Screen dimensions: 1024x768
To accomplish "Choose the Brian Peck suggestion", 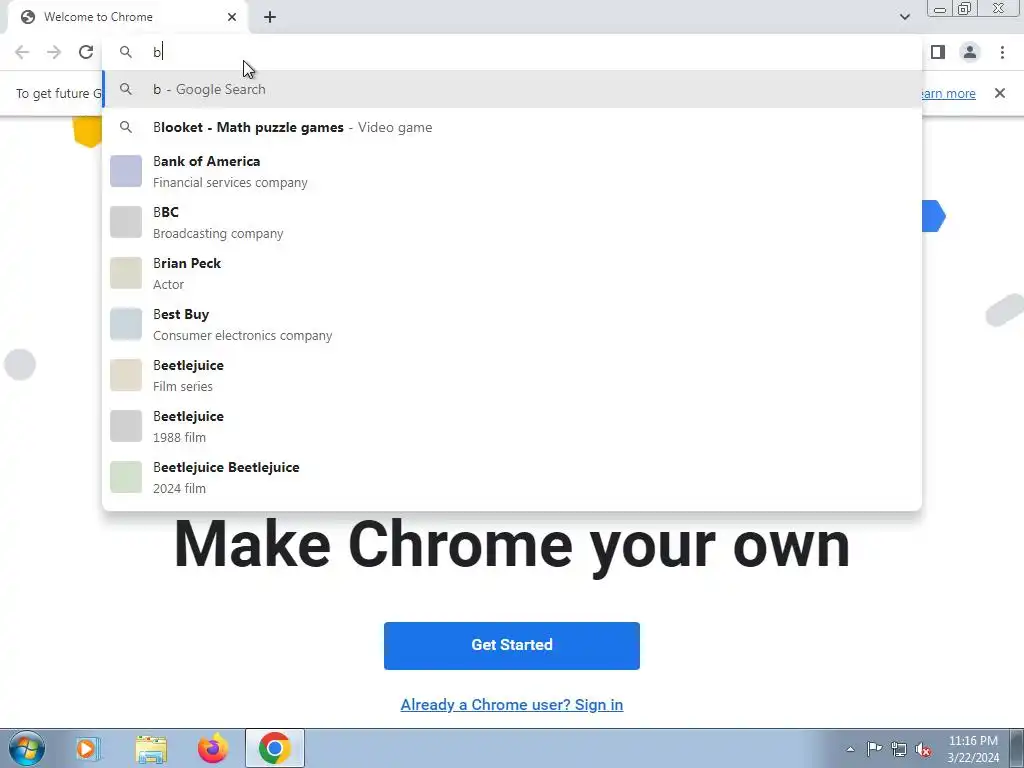I will coord(512,273).
